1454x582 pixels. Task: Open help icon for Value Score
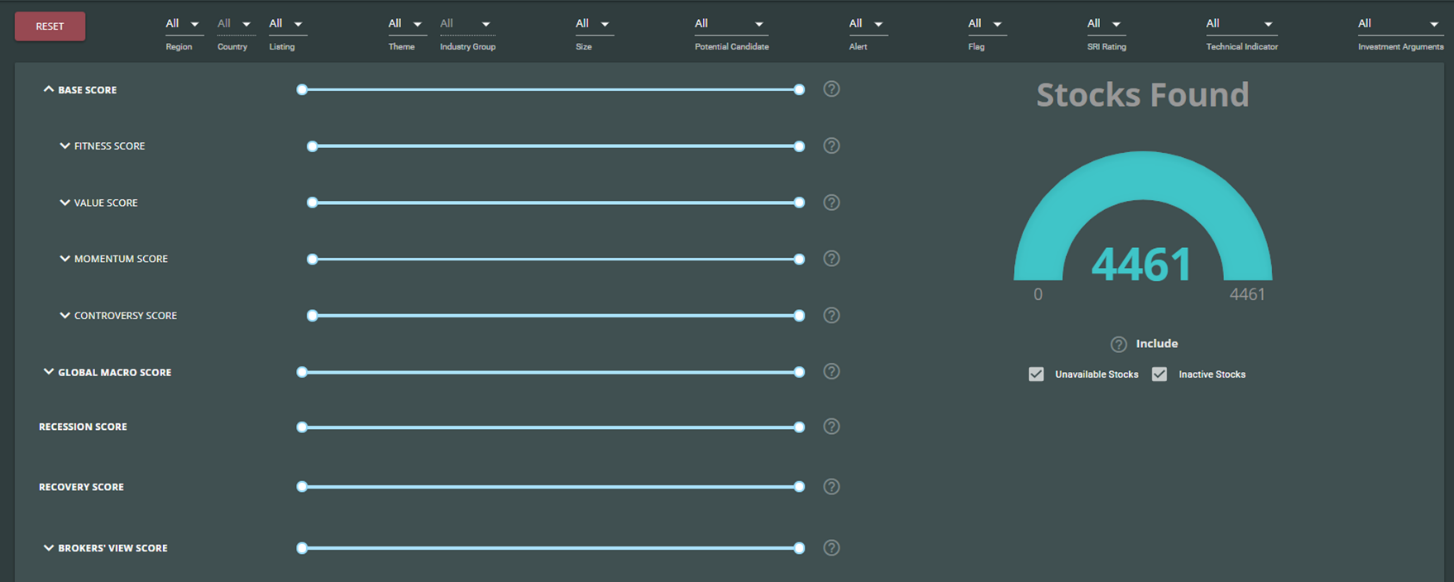click(x=831, y=202)
